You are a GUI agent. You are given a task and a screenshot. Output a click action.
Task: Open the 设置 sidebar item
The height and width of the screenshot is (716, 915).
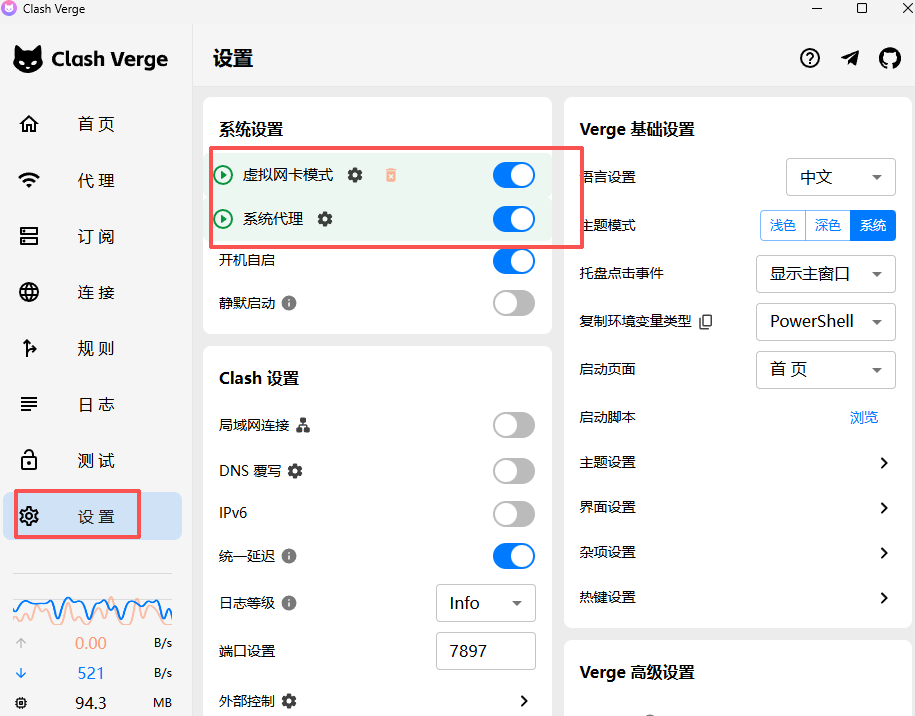pyautogui.click(x=92, y=516)
